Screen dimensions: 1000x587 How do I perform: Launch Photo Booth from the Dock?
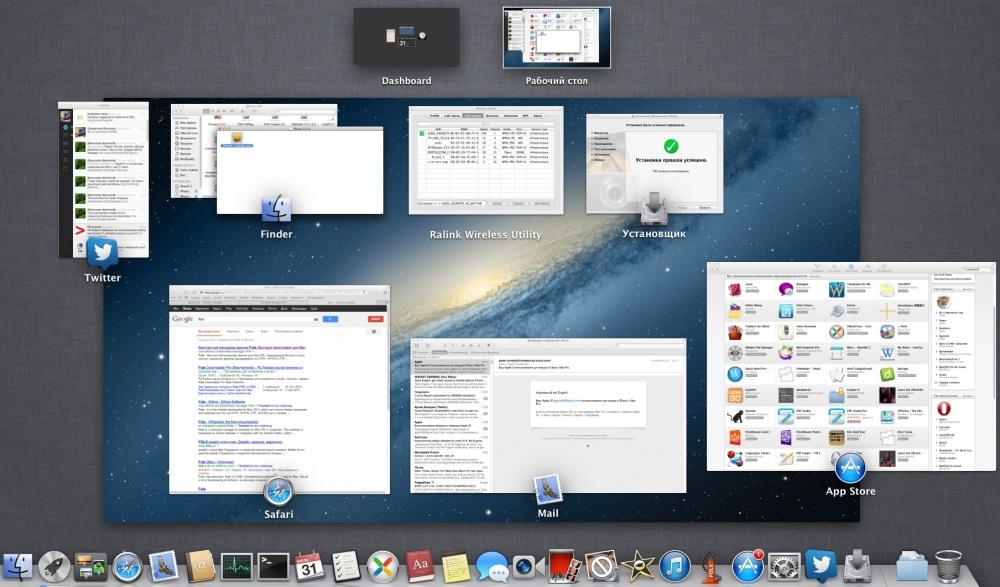point(565,567)
